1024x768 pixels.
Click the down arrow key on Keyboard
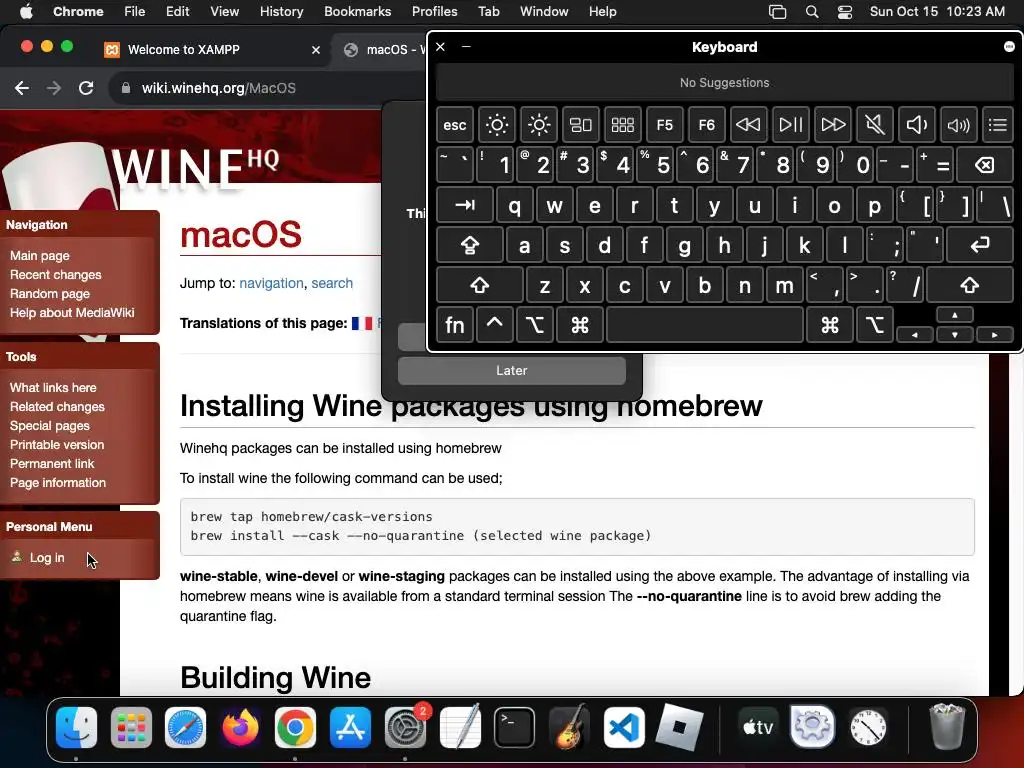click(955, 334)
